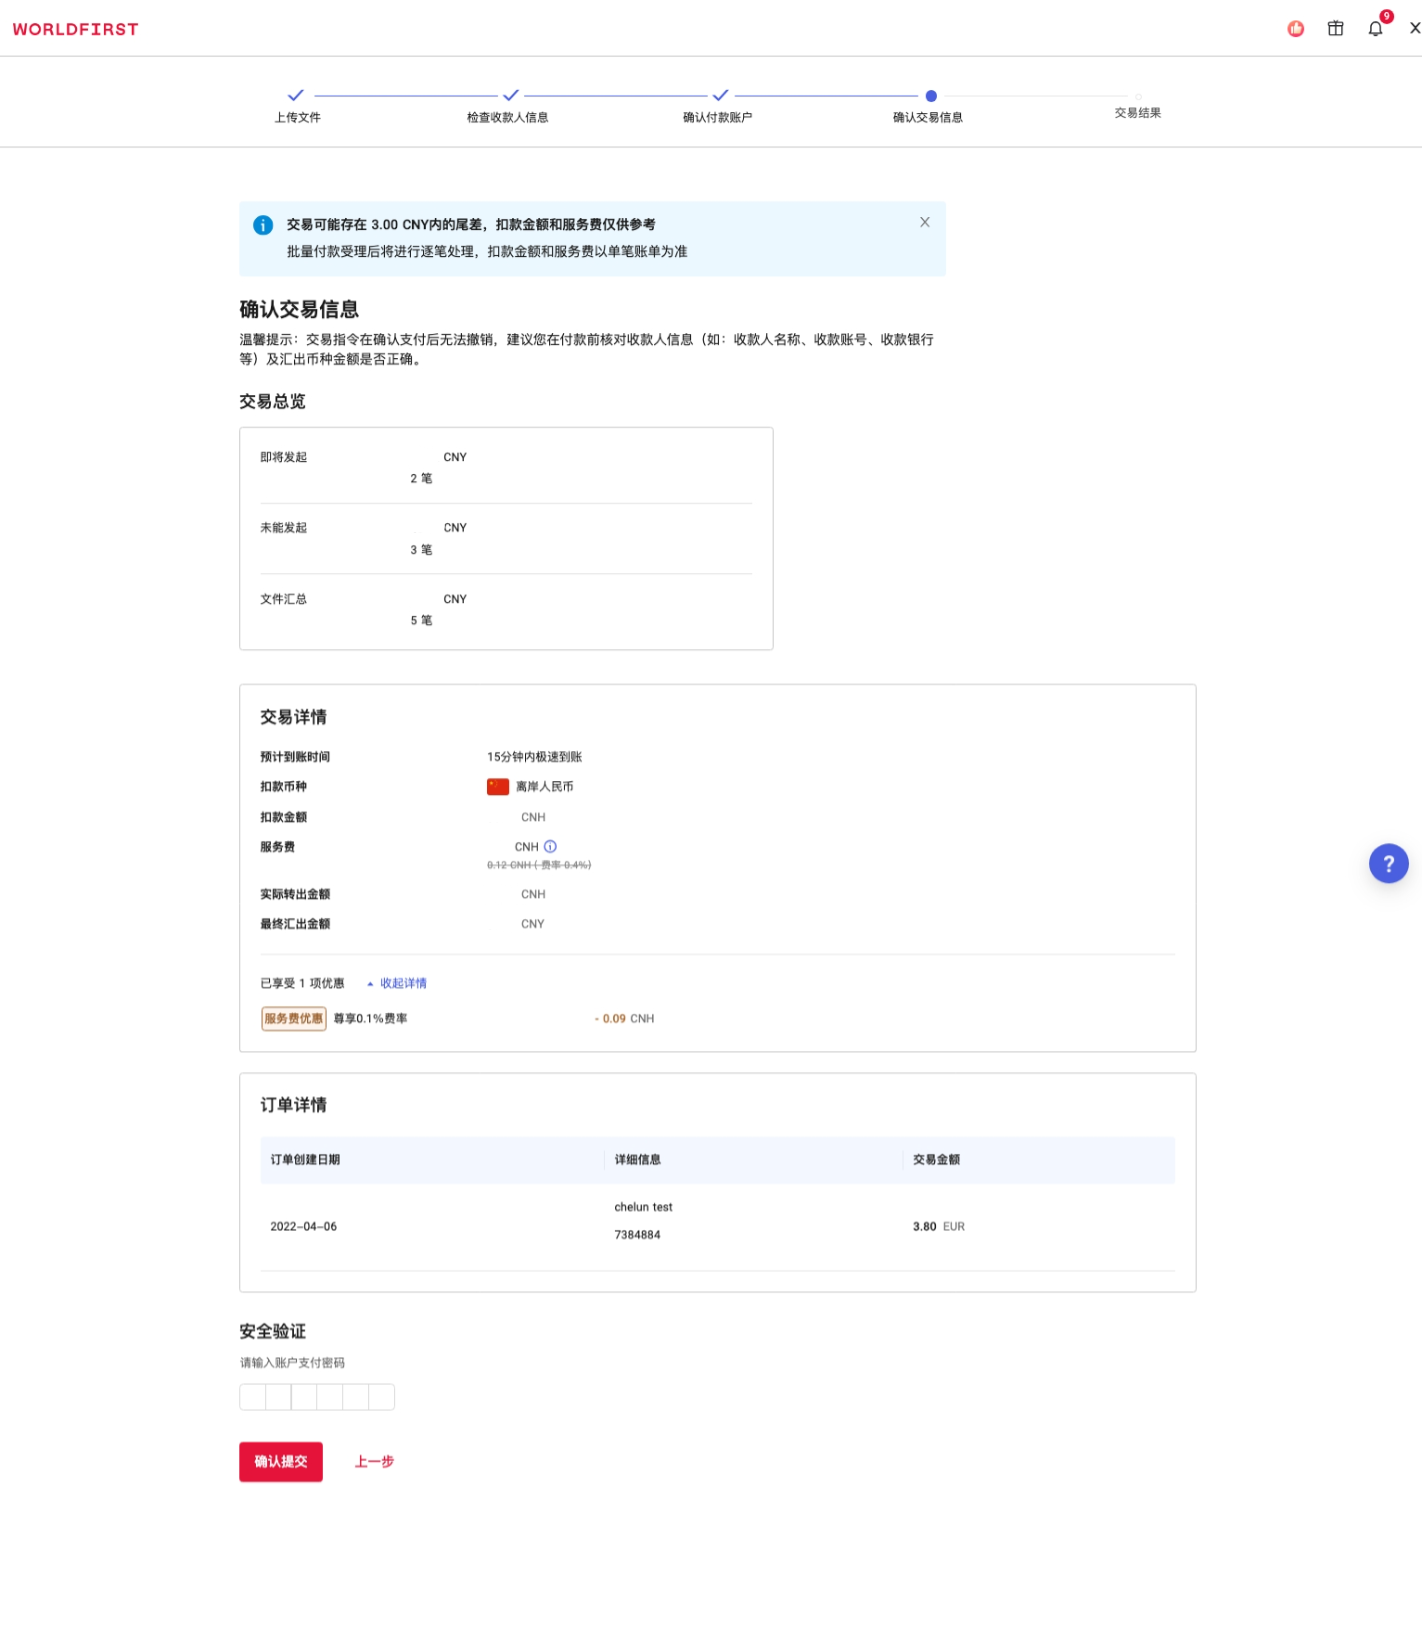The image size is (1422, 1631).
Task: Go to the 上传文件 step
Action: pyautogui.click(x=297, y=106)
